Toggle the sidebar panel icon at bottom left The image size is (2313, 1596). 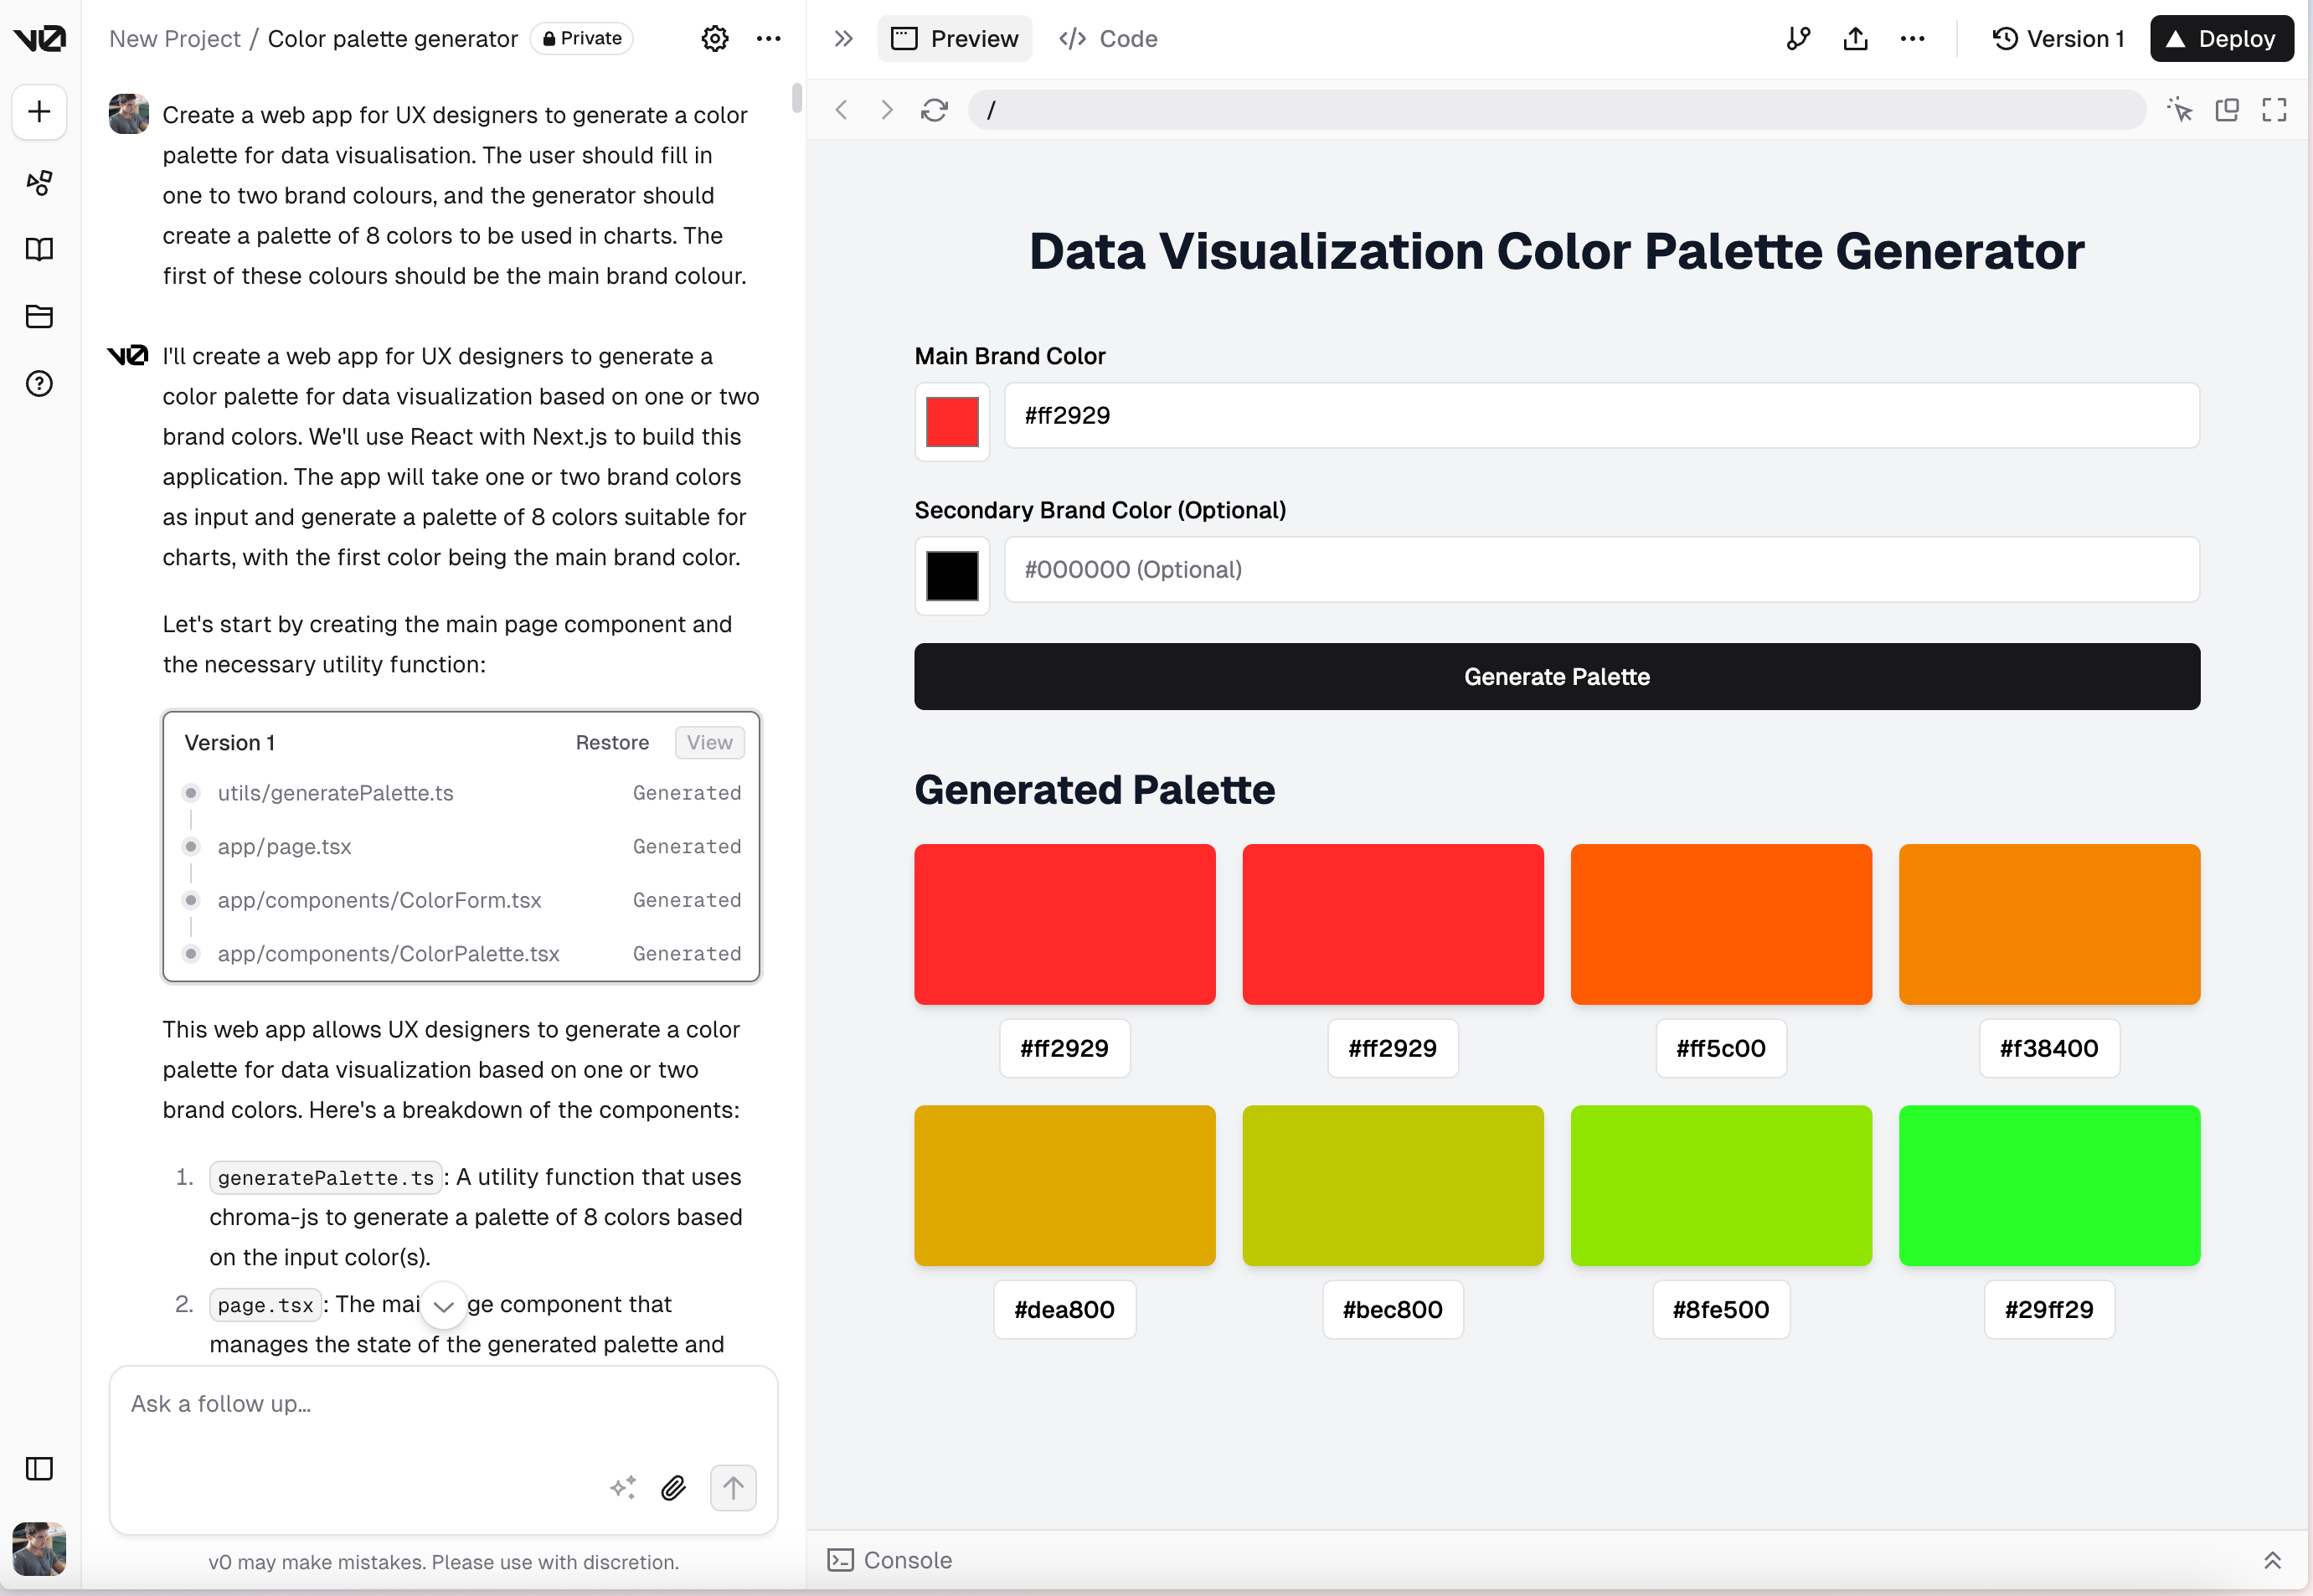pos(39,1468)
